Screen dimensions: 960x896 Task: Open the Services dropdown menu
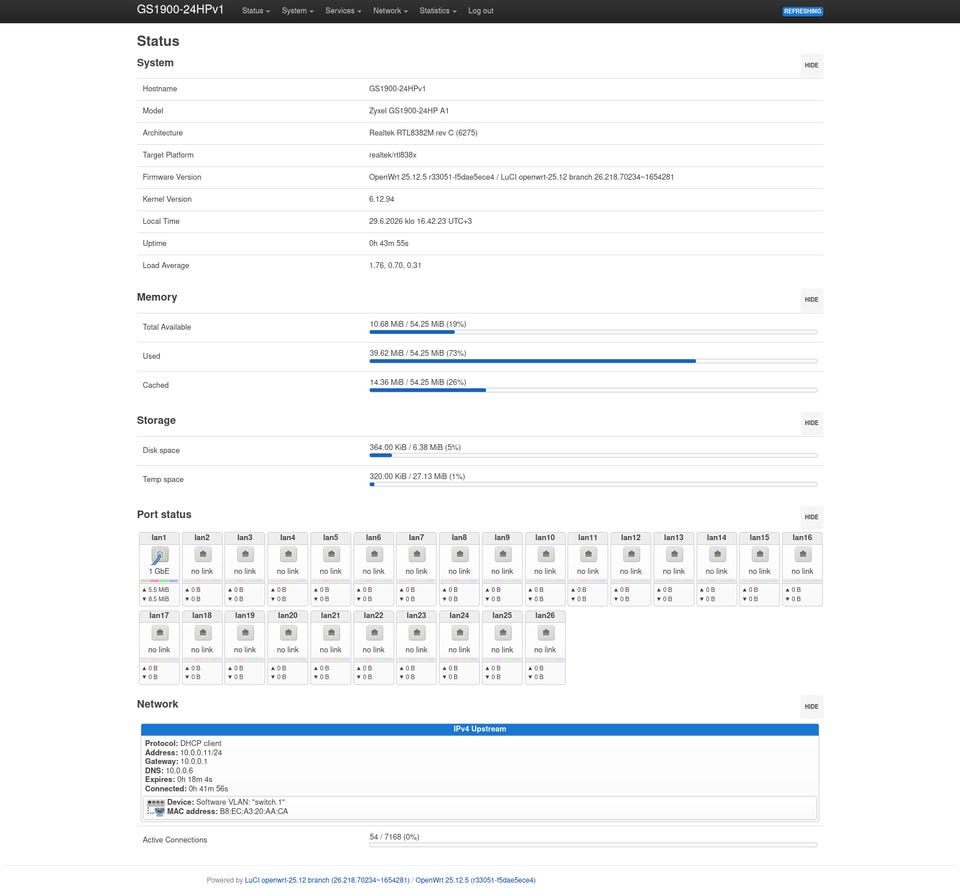tap(343, 11)
